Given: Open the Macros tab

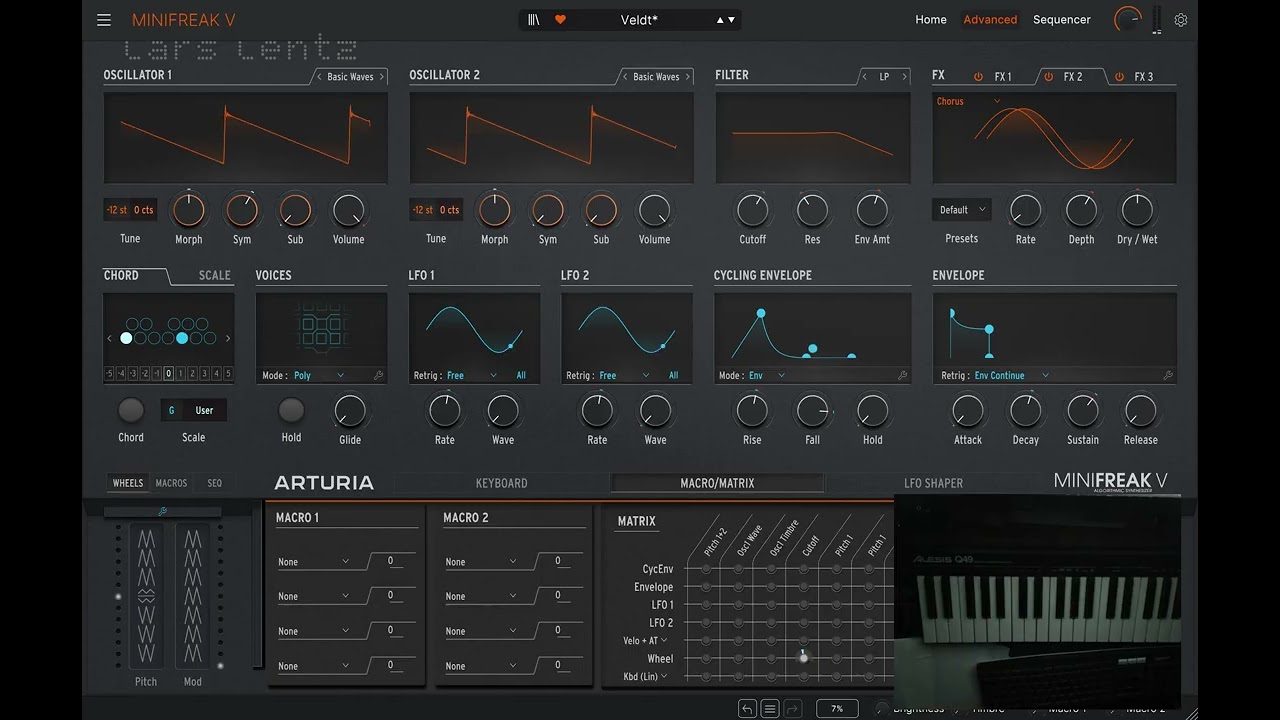Looking at the screenshot, I should point(171,483).
